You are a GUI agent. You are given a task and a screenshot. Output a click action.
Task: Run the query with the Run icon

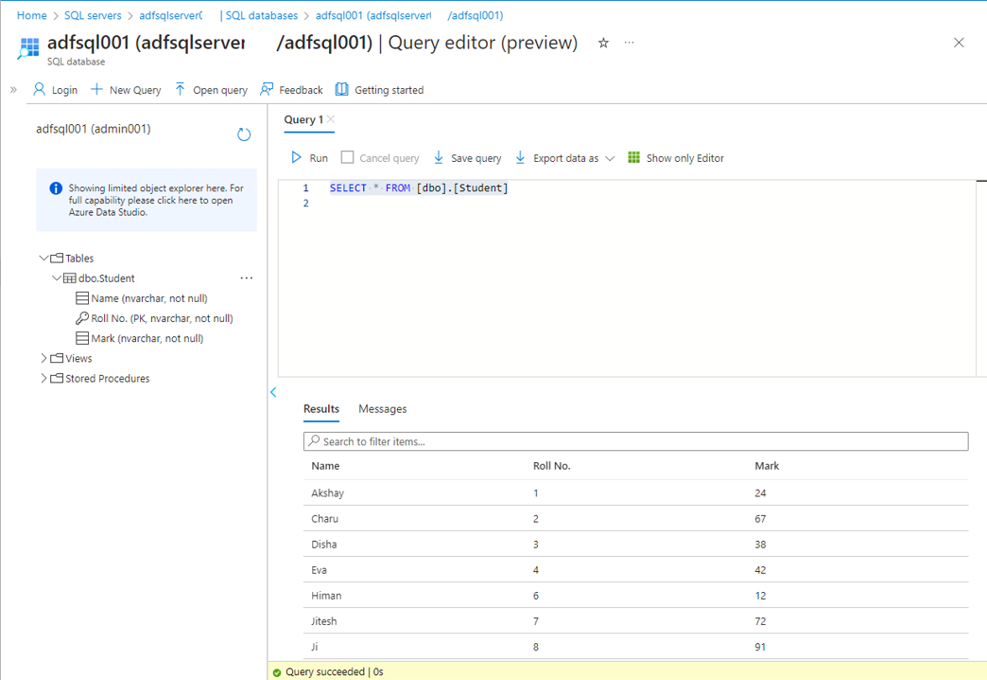[x=296, y=158]
